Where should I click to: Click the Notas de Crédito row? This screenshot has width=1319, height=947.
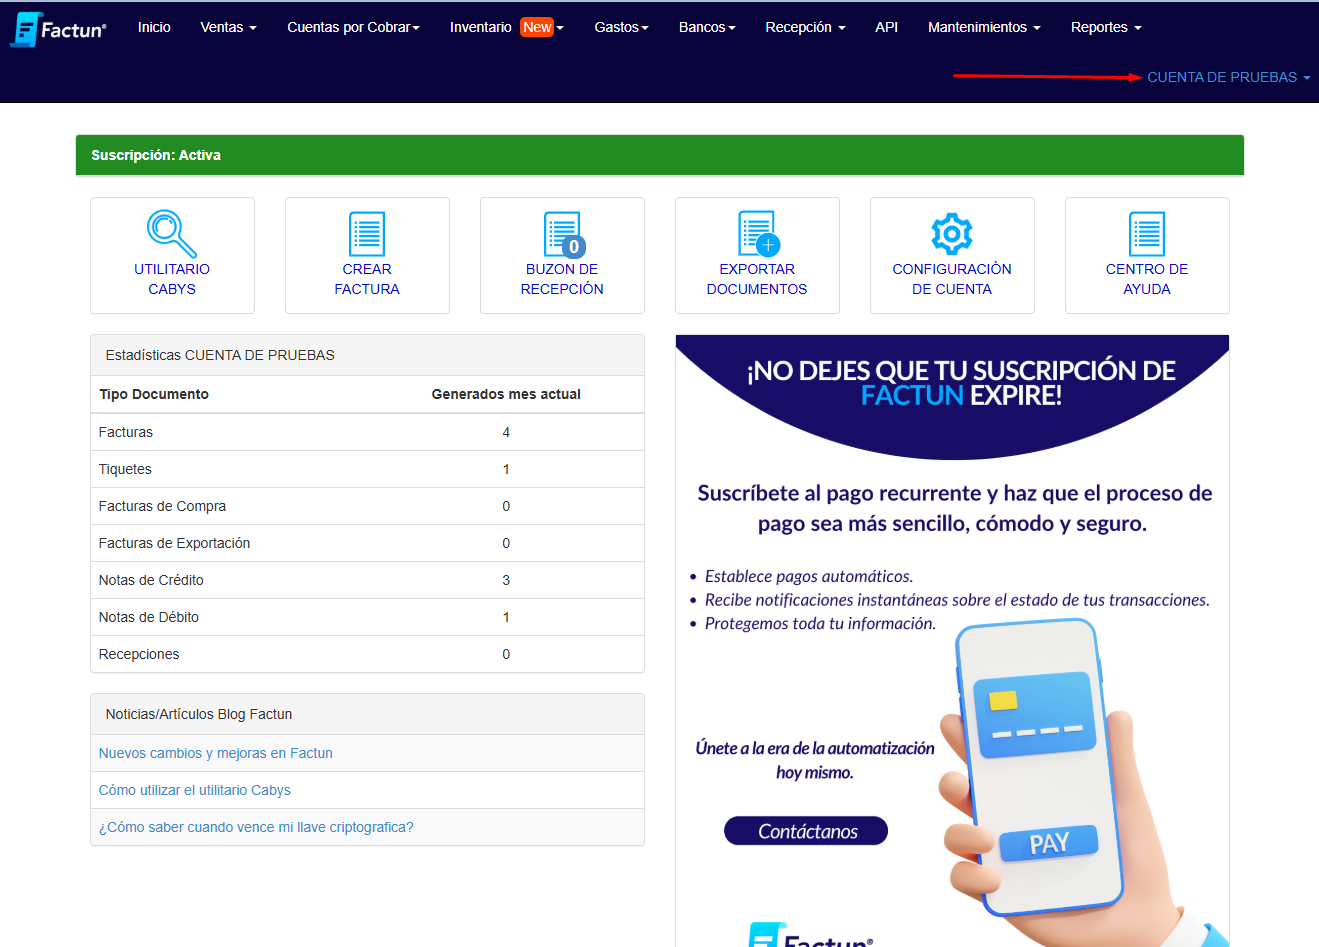[367, 580]
